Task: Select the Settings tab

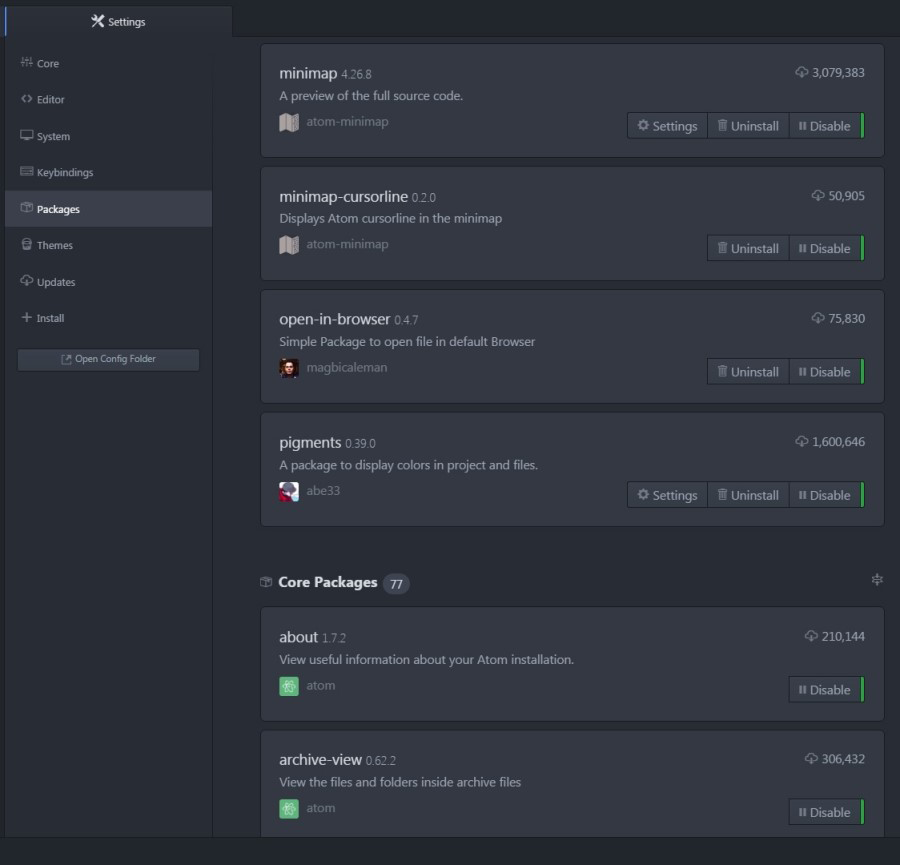Action: coord(118,22)
